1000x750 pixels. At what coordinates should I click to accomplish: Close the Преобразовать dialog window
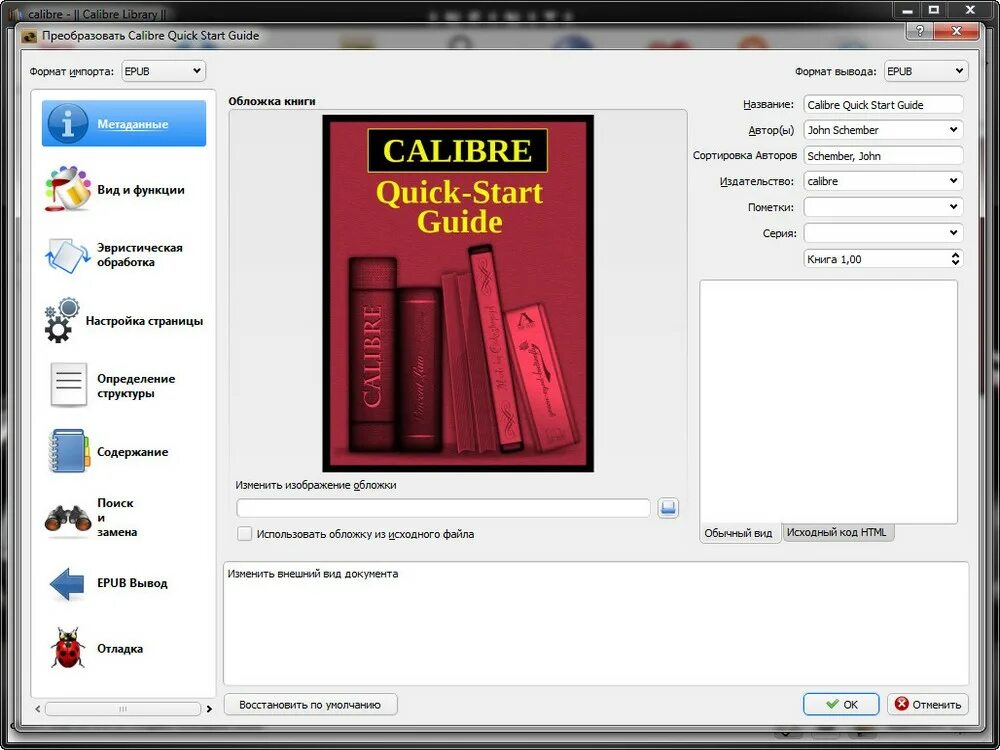click(x=956, y=31)
